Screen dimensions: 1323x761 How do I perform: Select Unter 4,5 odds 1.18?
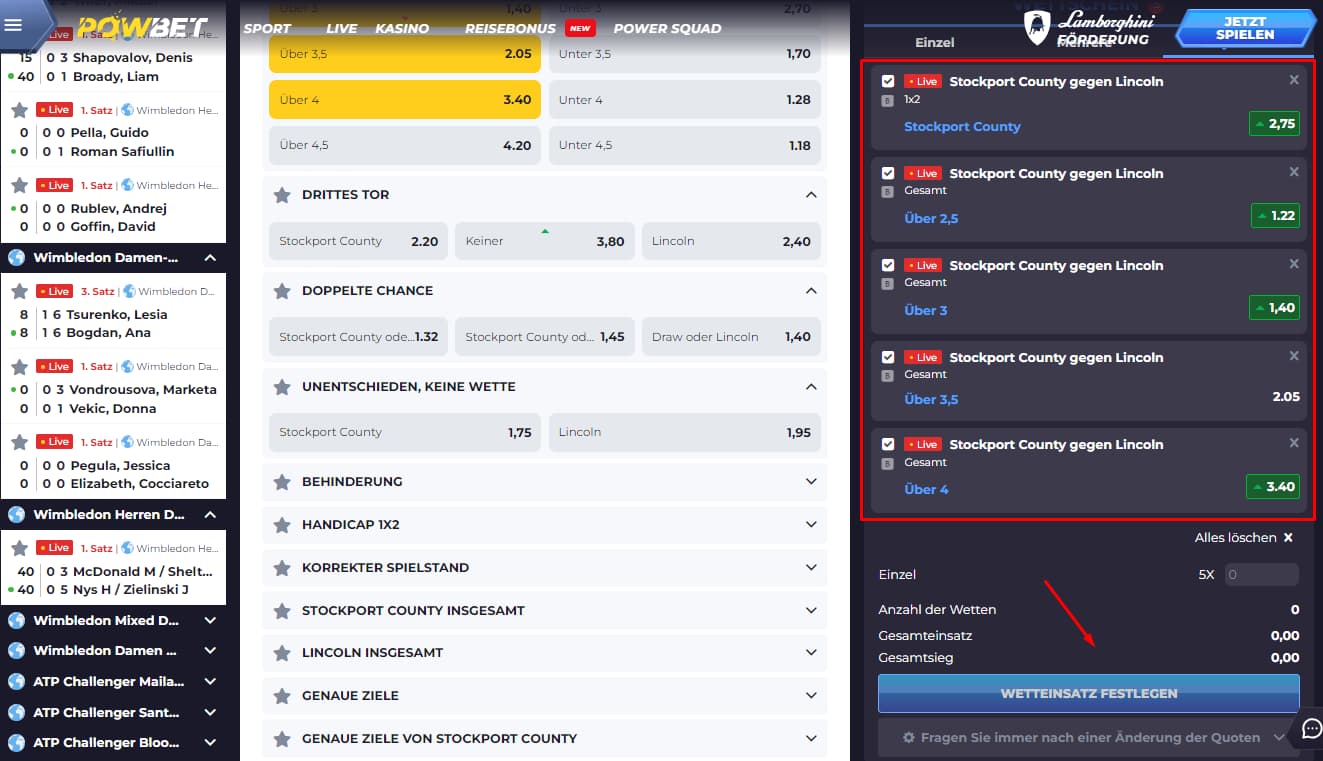click(685, 145)
